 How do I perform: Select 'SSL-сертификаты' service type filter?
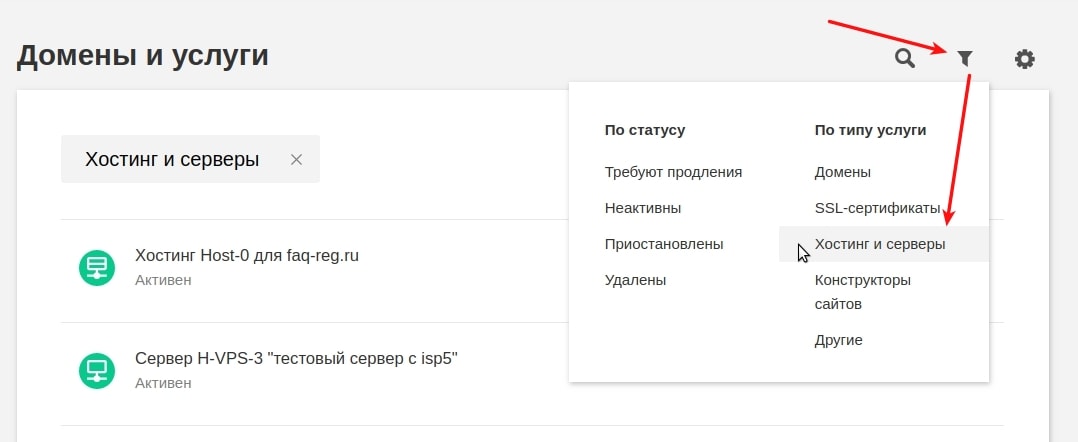point(877,208)
